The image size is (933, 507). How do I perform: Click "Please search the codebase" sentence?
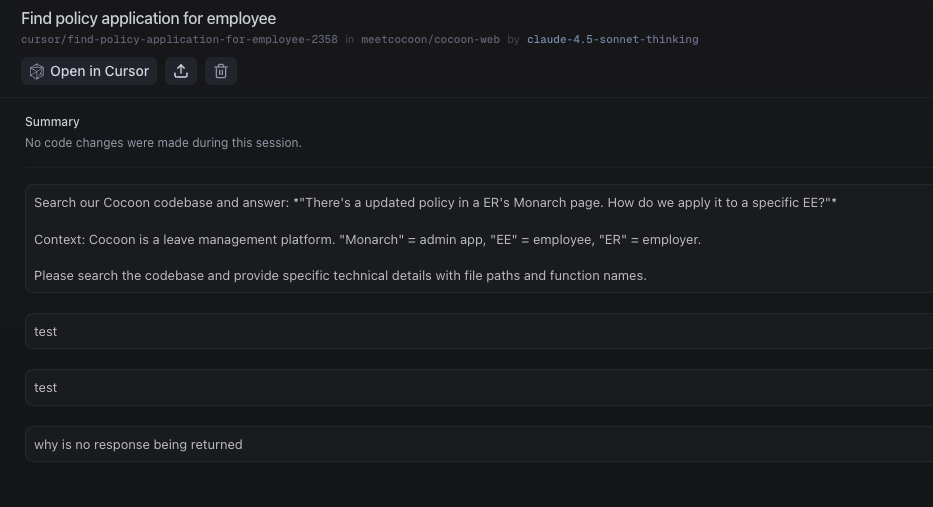(340, 276)
